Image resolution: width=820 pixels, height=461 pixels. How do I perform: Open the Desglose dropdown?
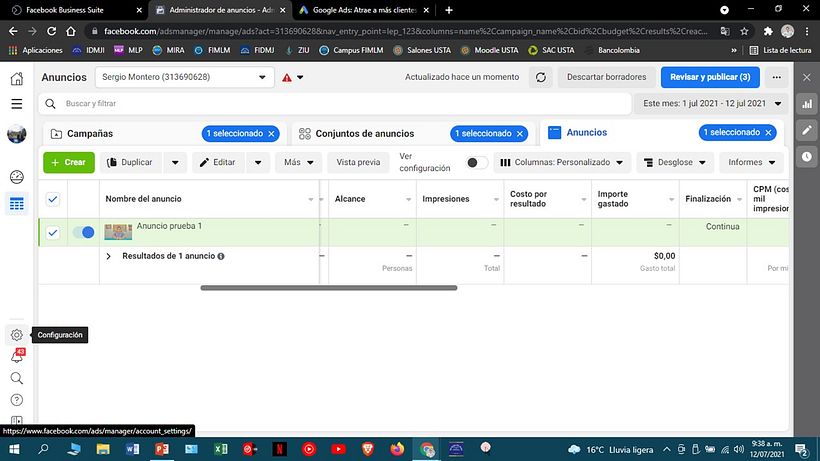(x=675, y=163)
